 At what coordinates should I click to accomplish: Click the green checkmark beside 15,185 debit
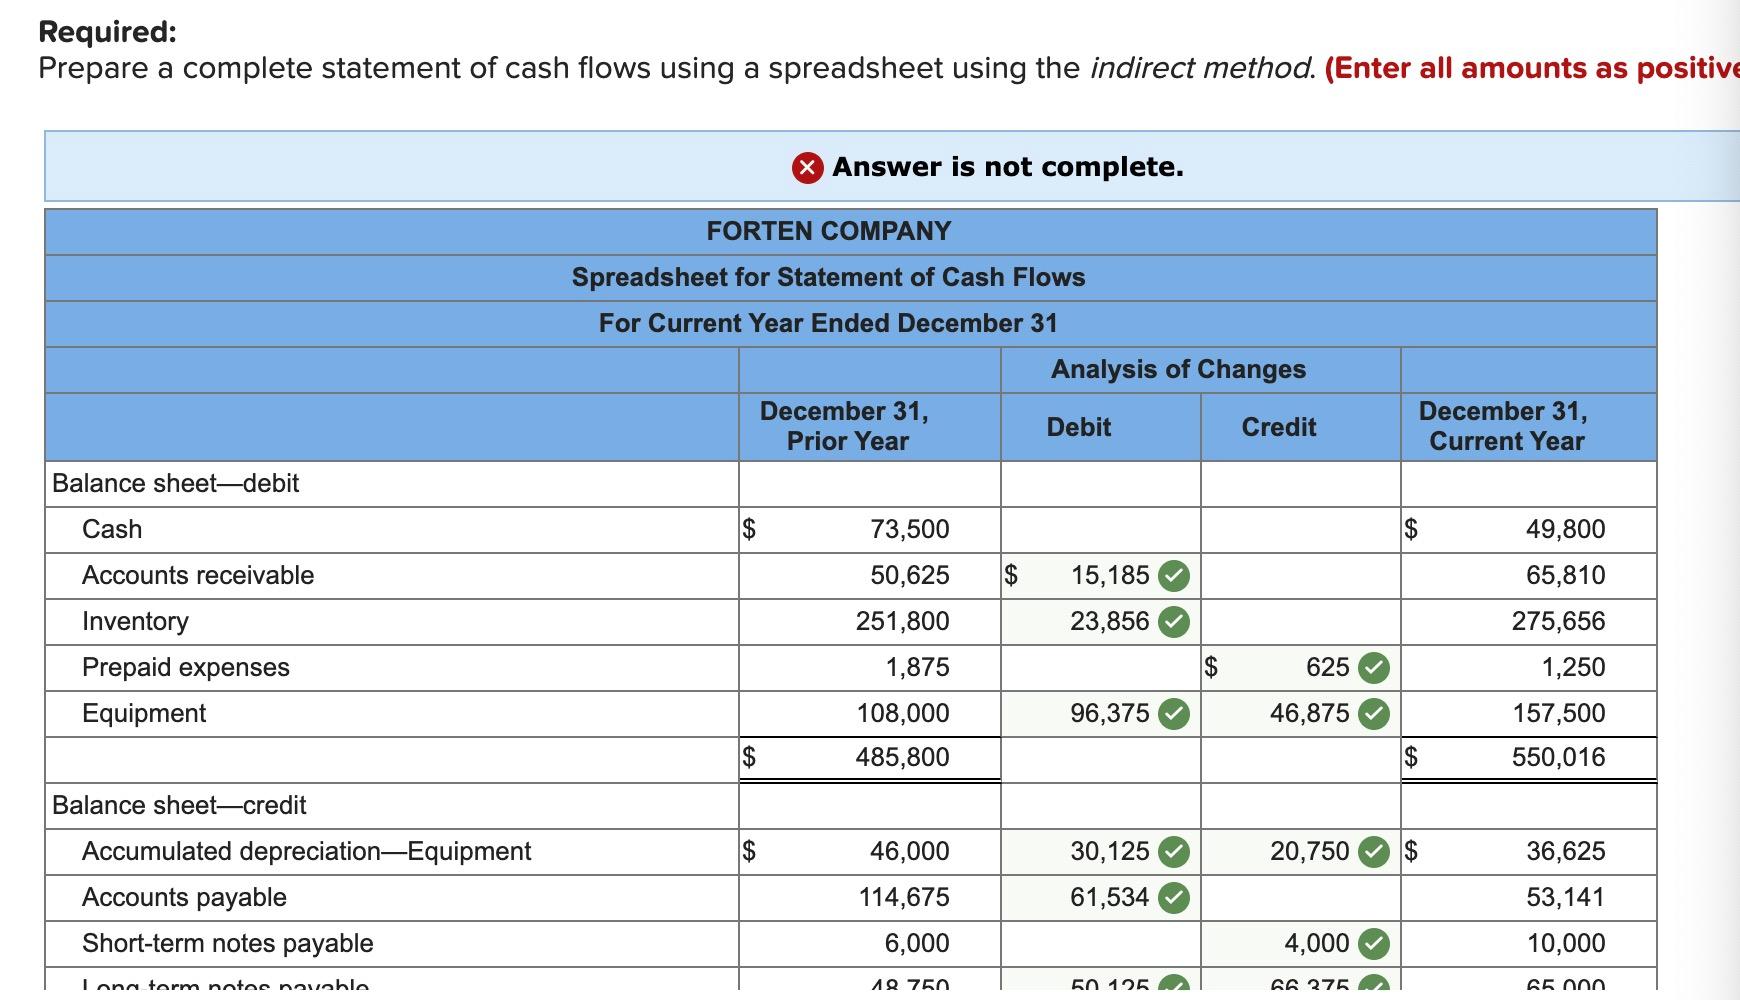click(1172, 575)
